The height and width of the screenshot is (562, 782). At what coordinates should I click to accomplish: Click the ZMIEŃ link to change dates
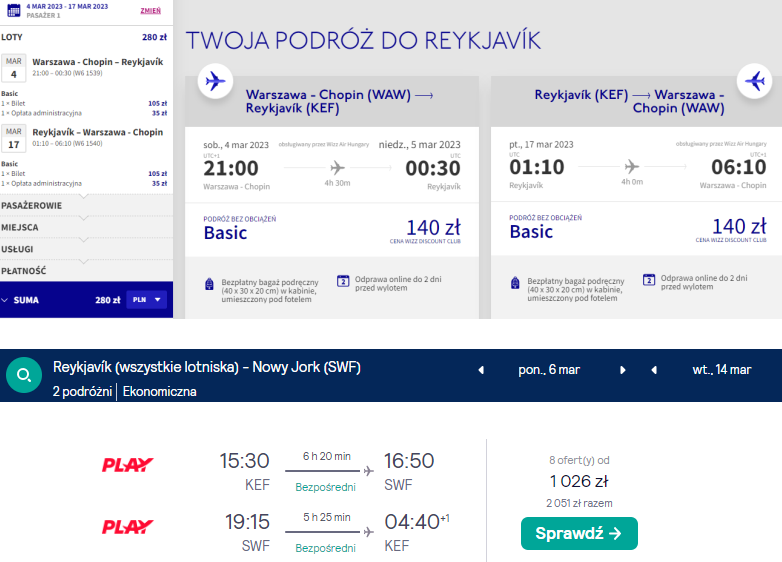coord(150,9)
